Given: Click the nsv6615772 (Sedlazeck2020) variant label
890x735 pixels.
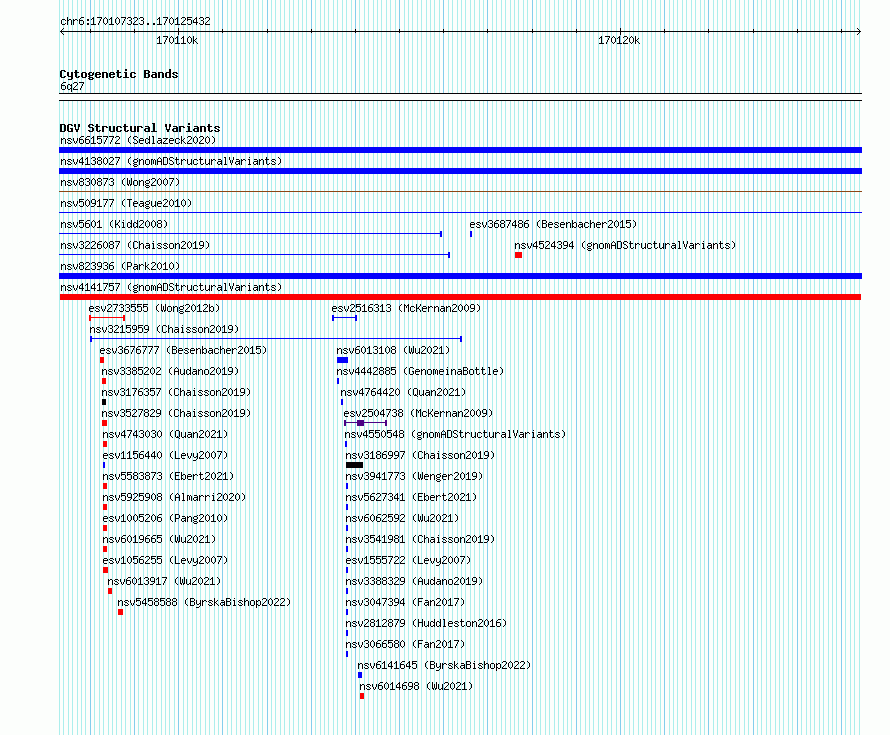Looking at the screenshot, I should click(138, 140).
